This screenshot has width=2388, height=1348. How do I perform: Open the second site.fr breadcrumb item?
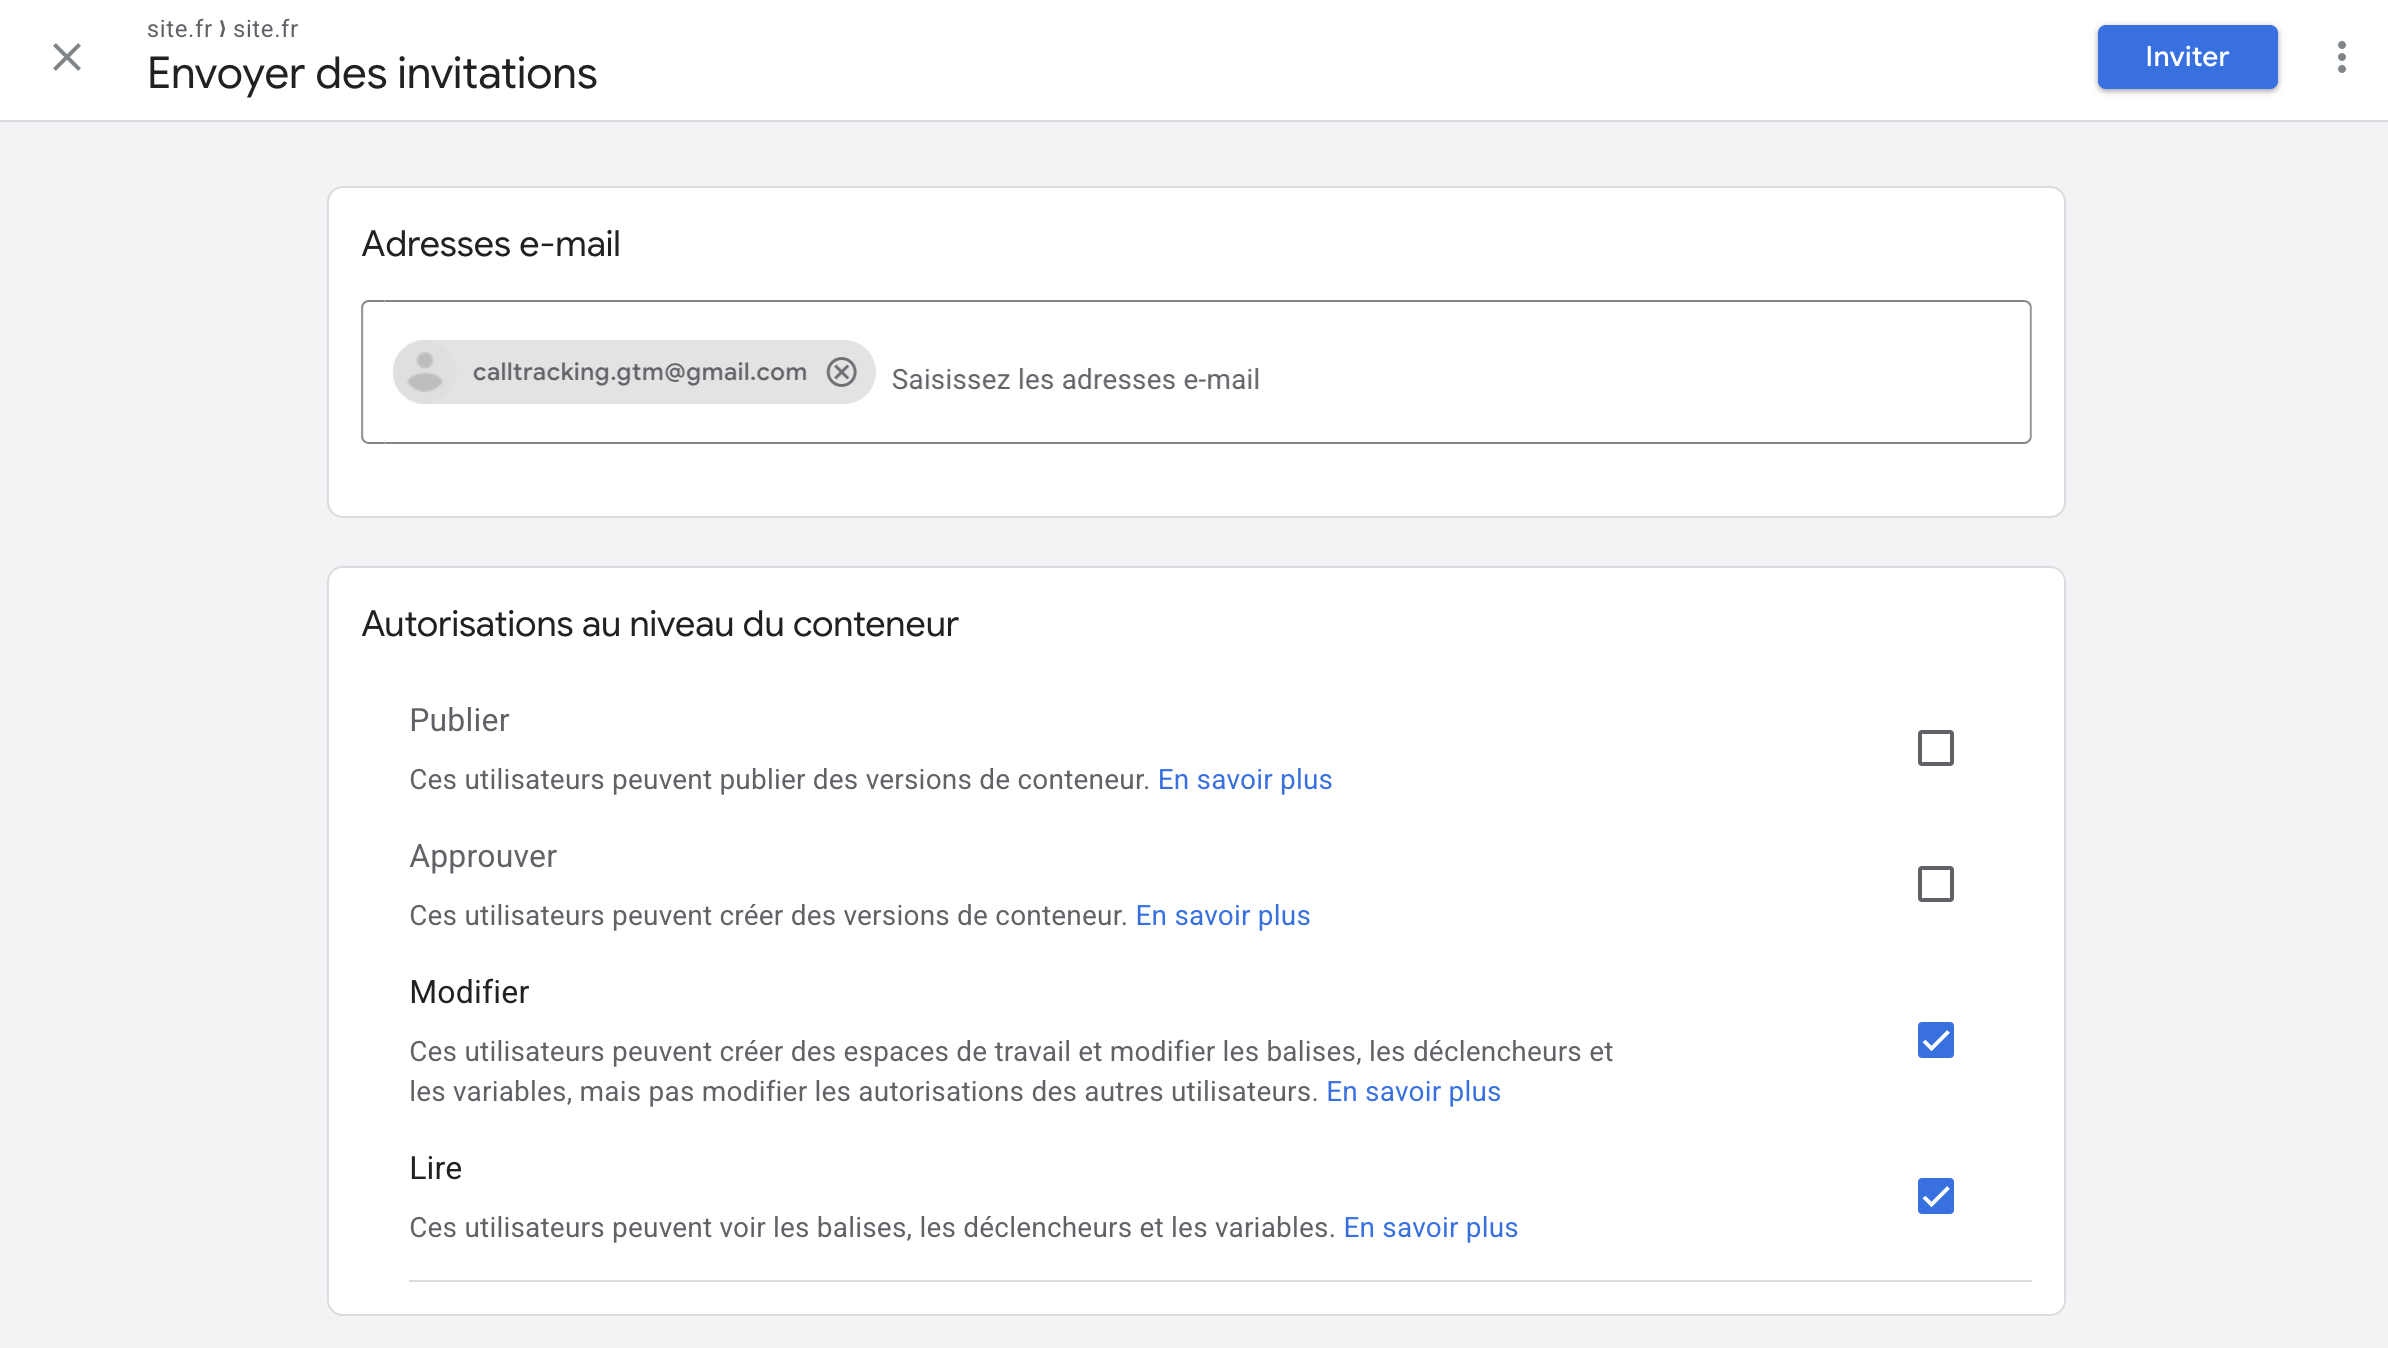266,29
